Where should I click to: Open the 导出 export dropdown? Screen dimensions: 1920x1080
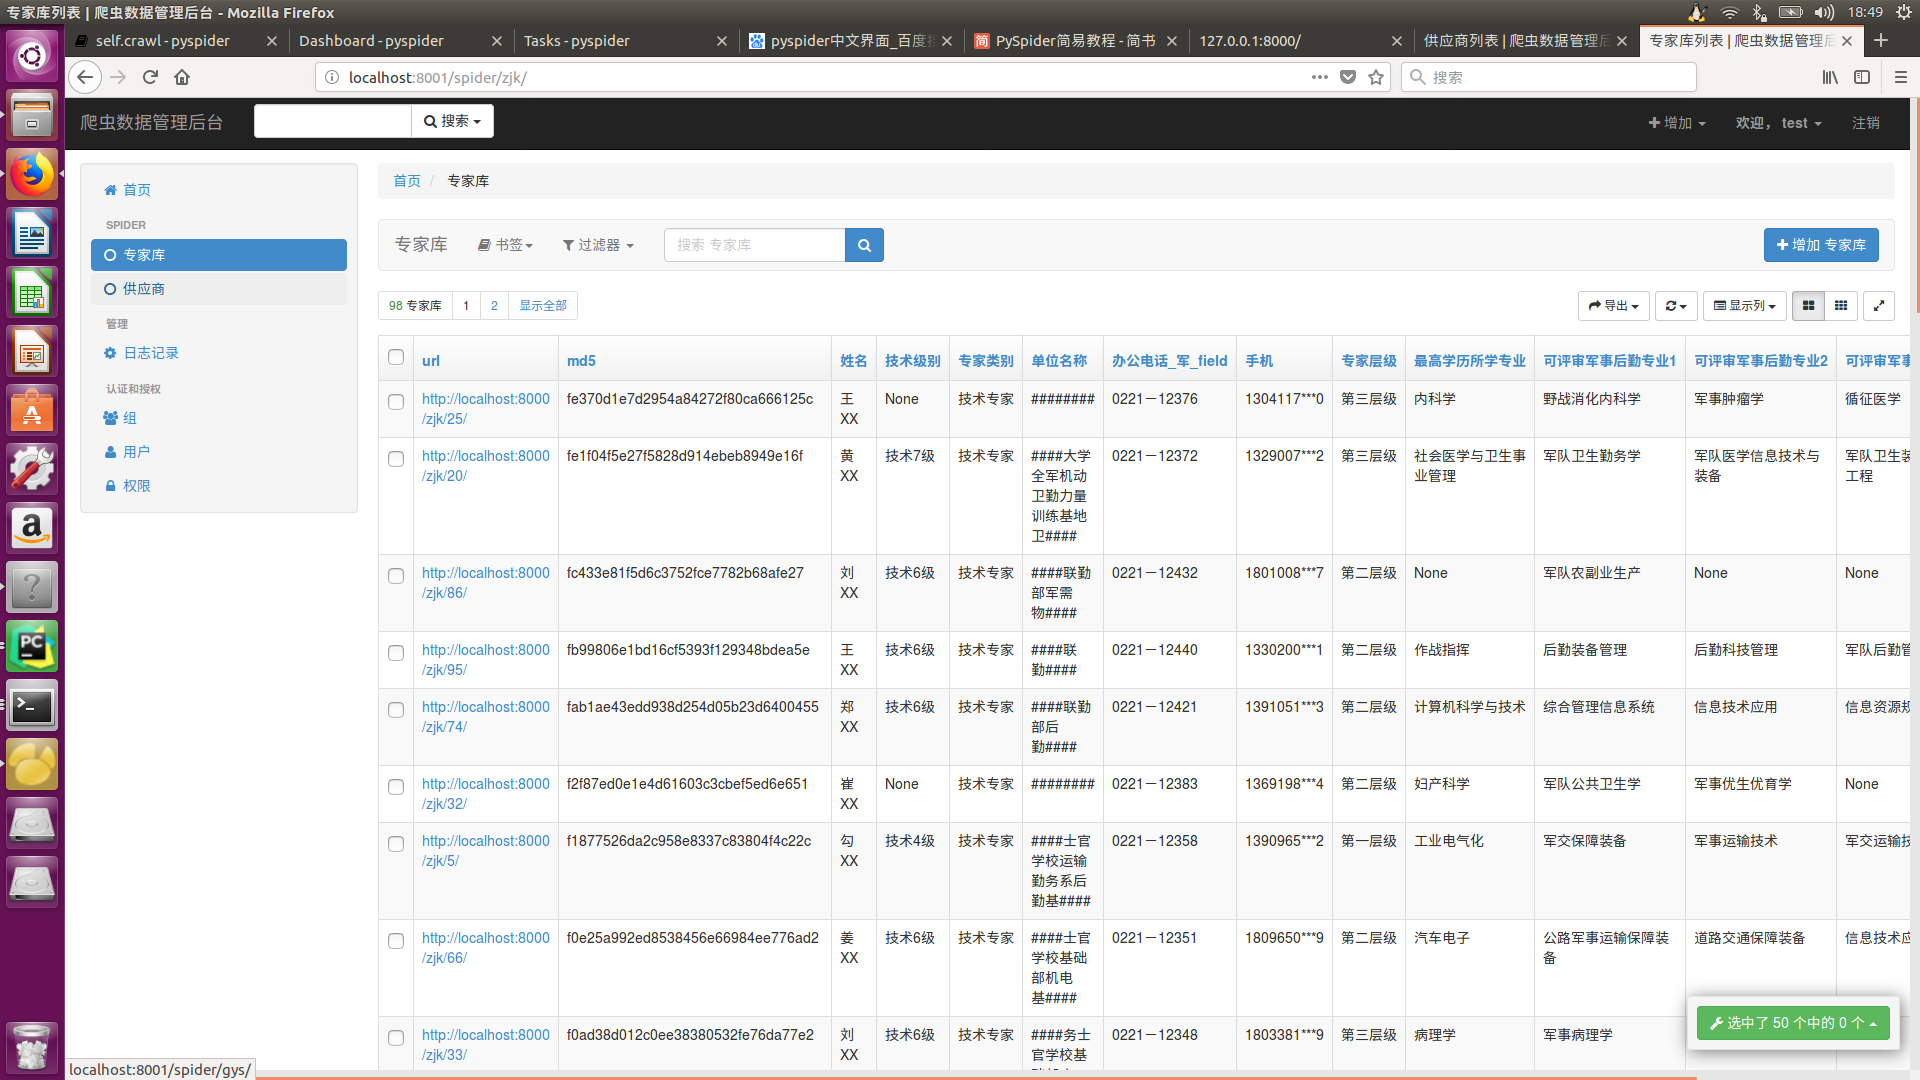pyautogui.click(x=1614, y=306)
